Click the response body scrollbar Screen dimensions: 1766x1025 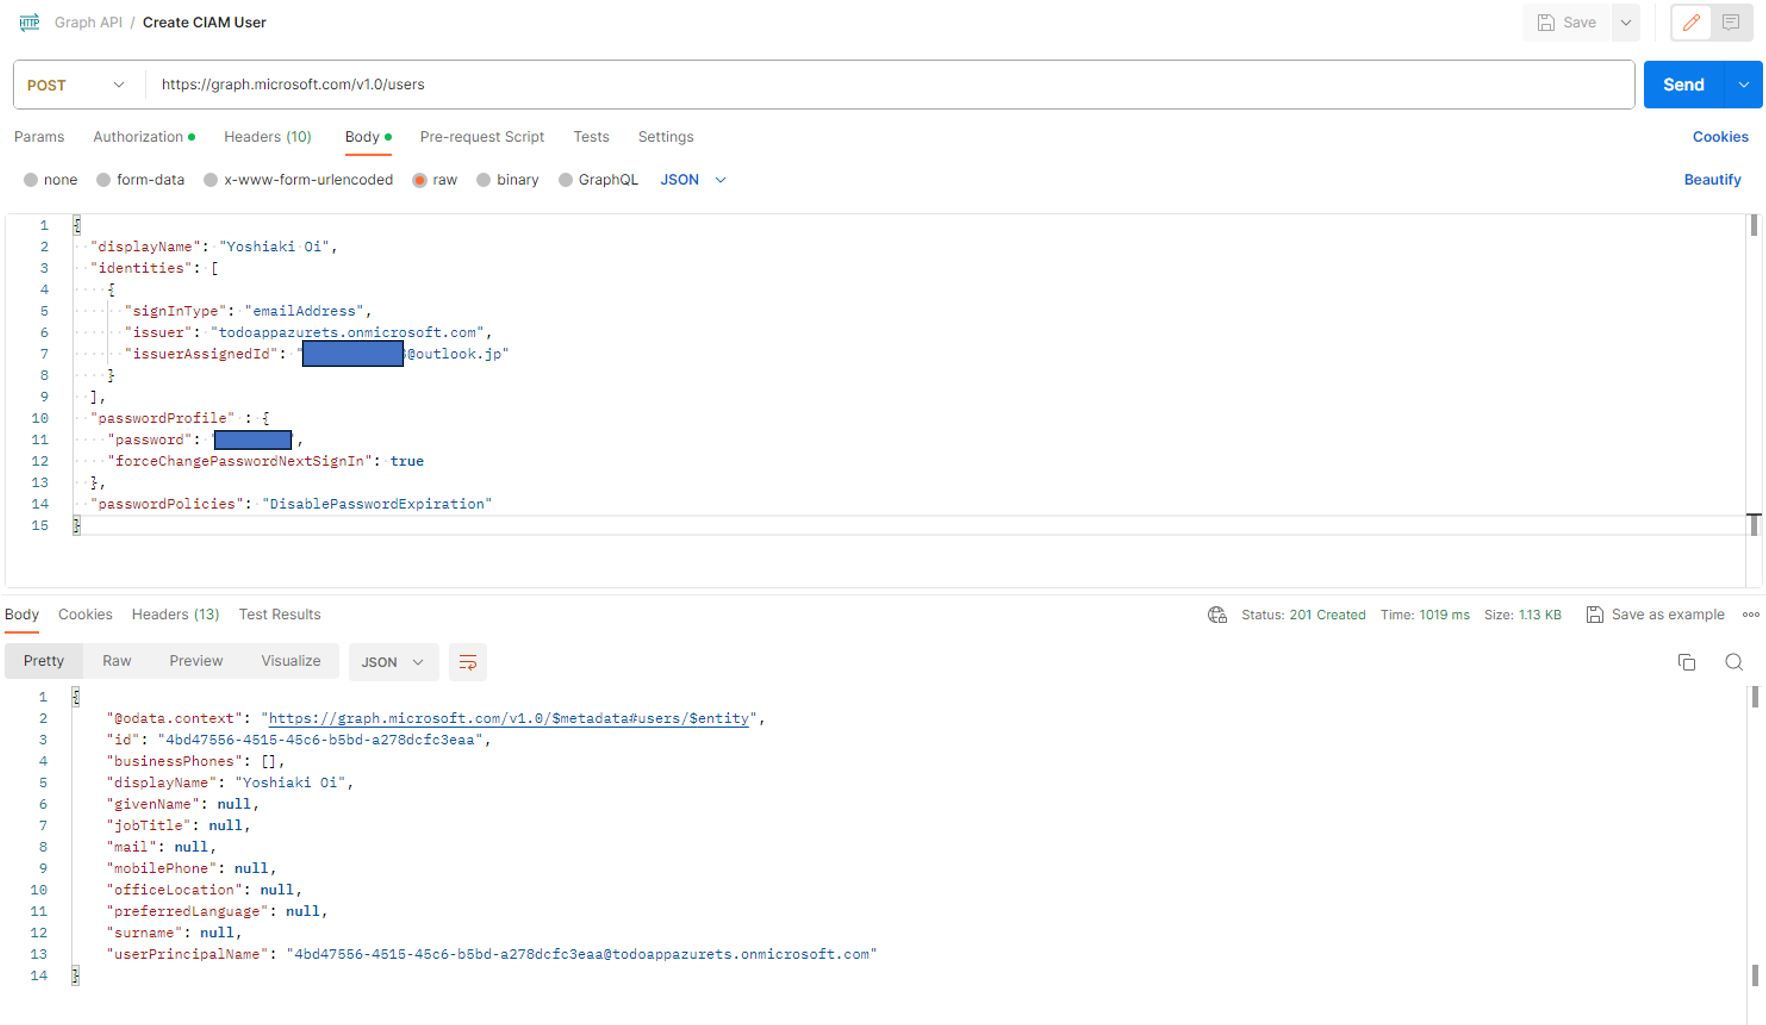[x=1754, y=698]
